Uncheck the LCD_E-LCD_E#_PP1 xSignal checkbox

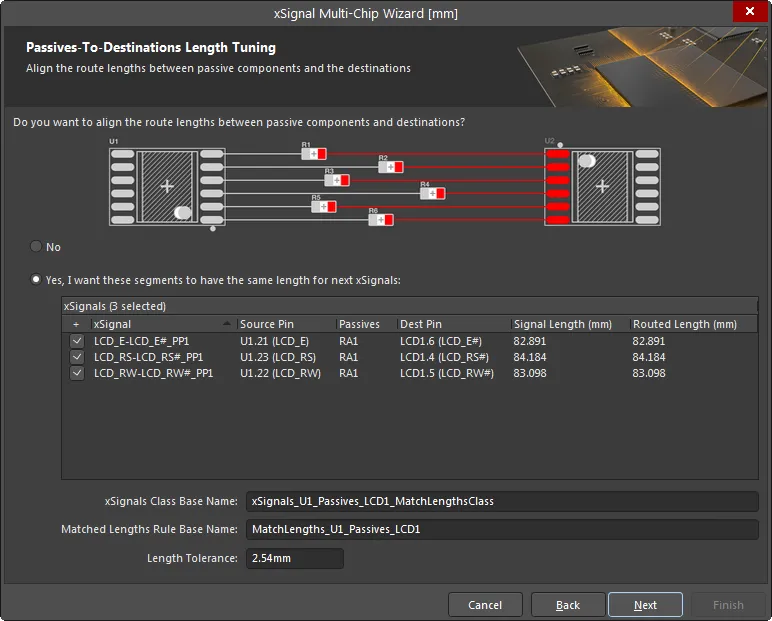click(77, 341)
